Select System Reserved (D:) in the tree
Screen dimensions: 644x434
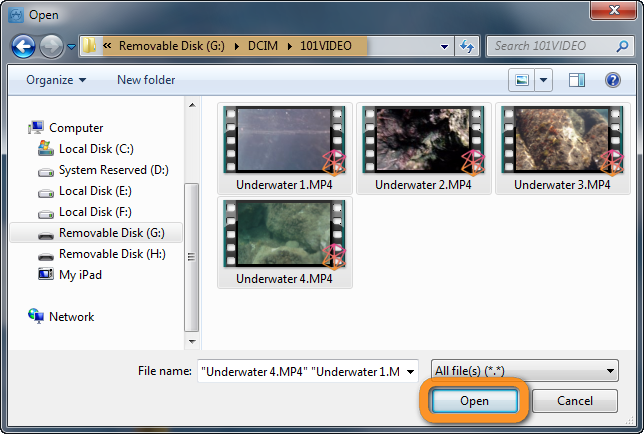[x=114, y=170]
